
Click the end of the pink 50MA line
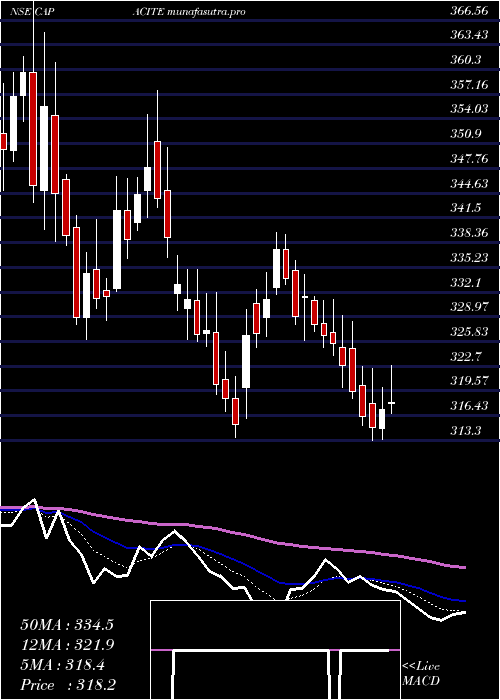[464, 567]
